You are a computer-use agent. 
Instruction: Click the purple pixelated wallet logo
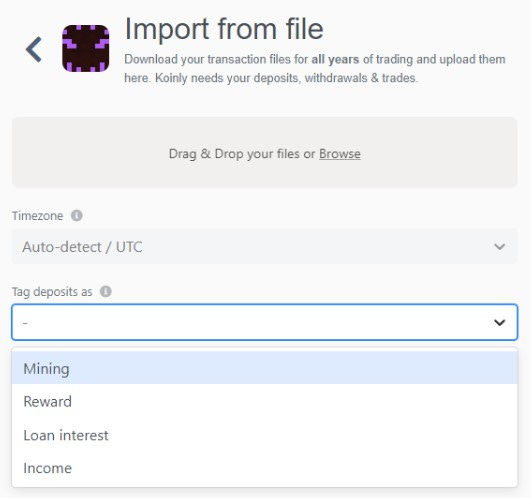point(86,48)
